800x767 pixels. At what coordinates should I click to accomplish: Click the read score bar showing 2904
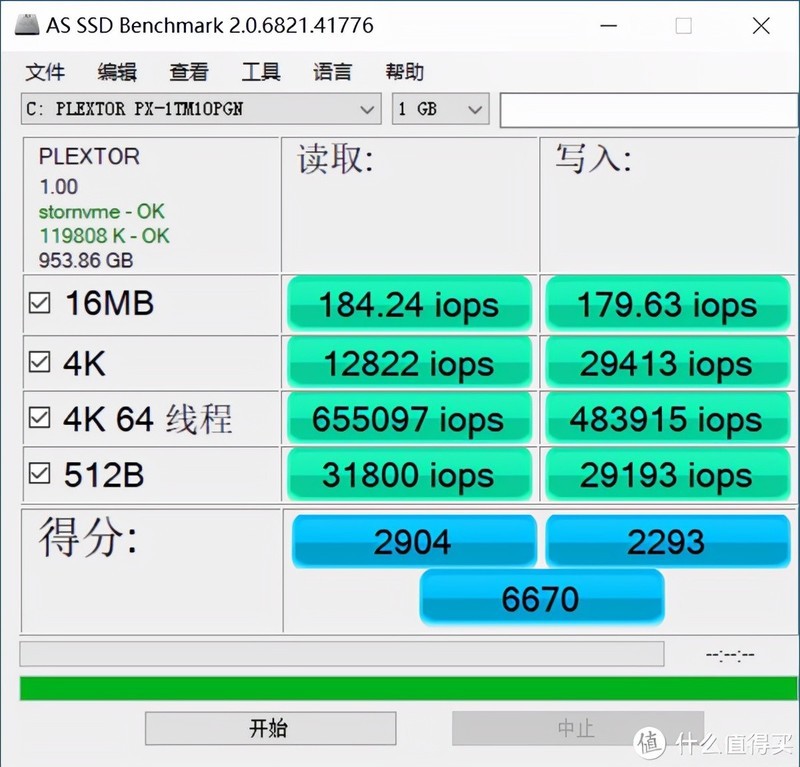[413, 541]
